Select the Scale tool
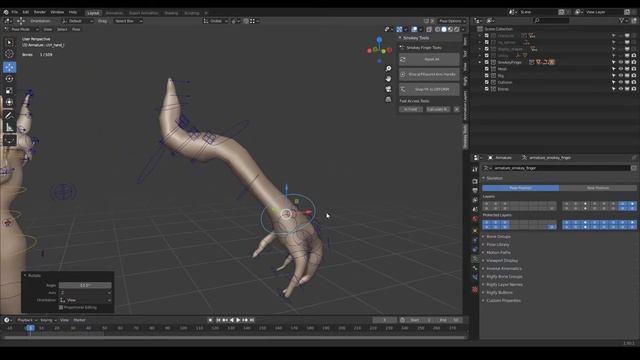640x360 pixels. [x=9, y=91]
